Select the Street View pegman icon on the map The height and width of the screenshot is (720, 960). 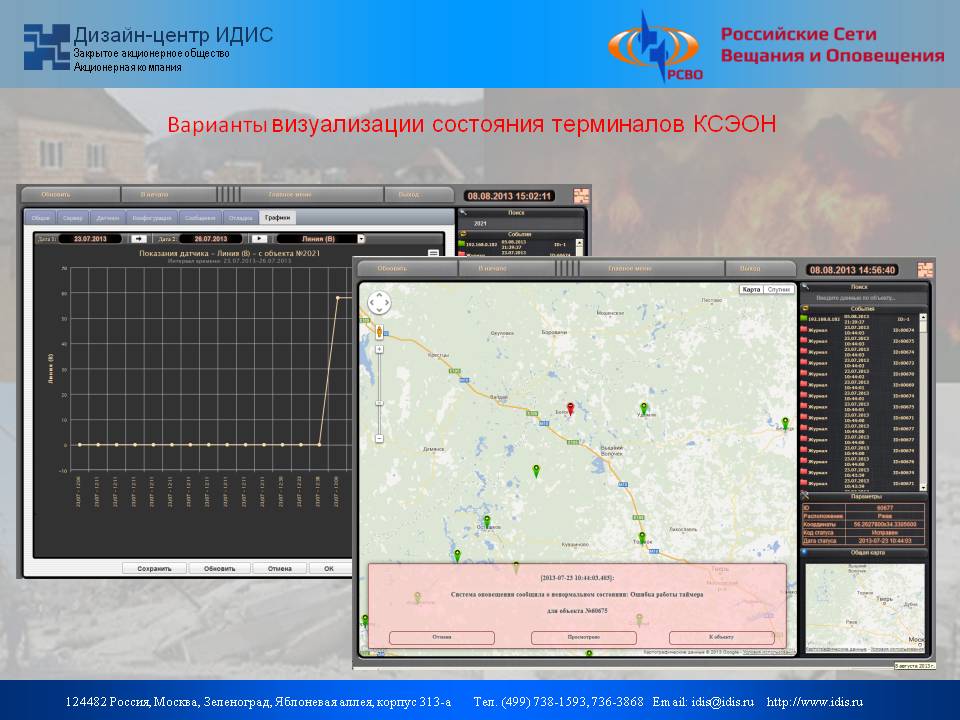(379, 332)
